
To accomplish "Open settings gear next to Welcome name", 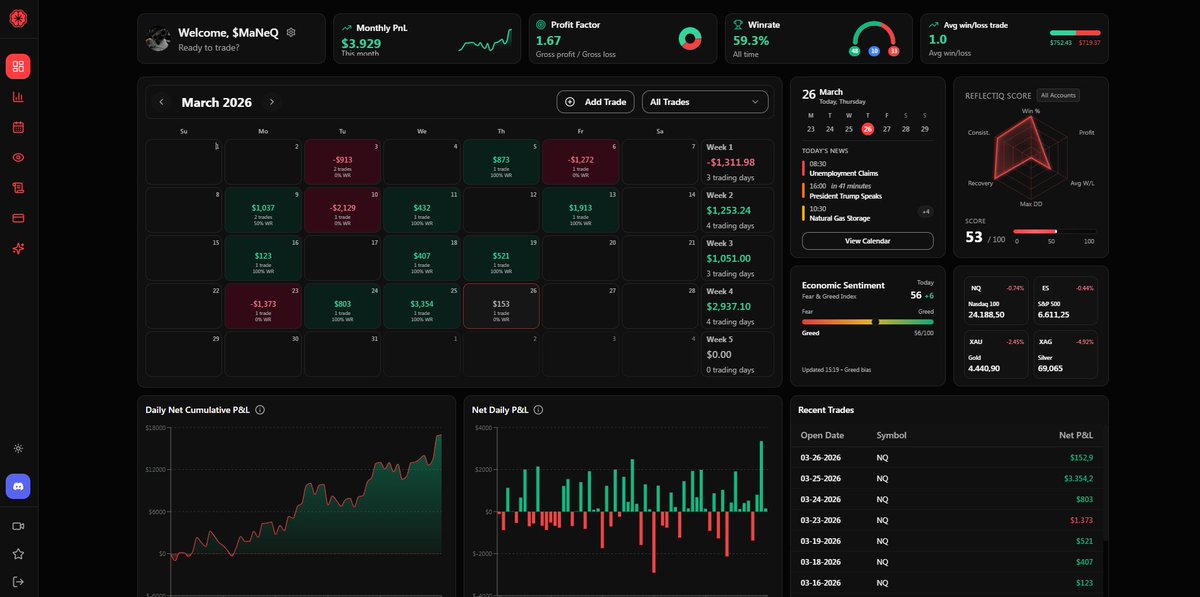I will (291, 32).
